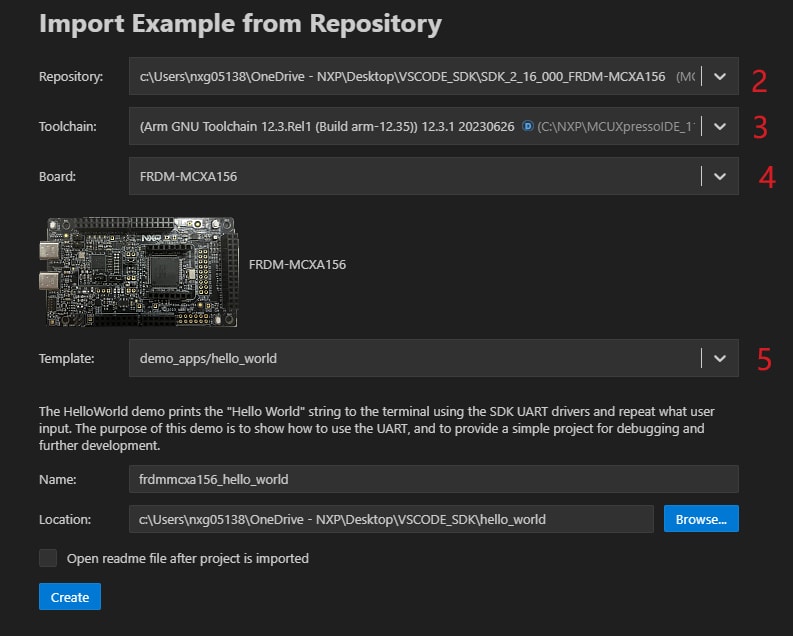This screenshot has height=636, width=793.
Task: Click the FRDM-MCXA156 caption beside board image
Action: 297,265
